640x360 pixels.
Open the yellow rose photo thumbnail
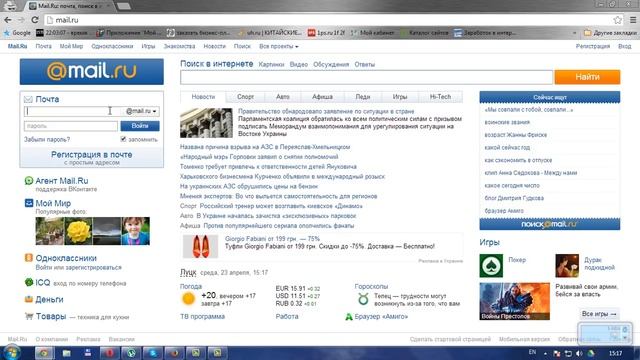click(x=78, y=231)
